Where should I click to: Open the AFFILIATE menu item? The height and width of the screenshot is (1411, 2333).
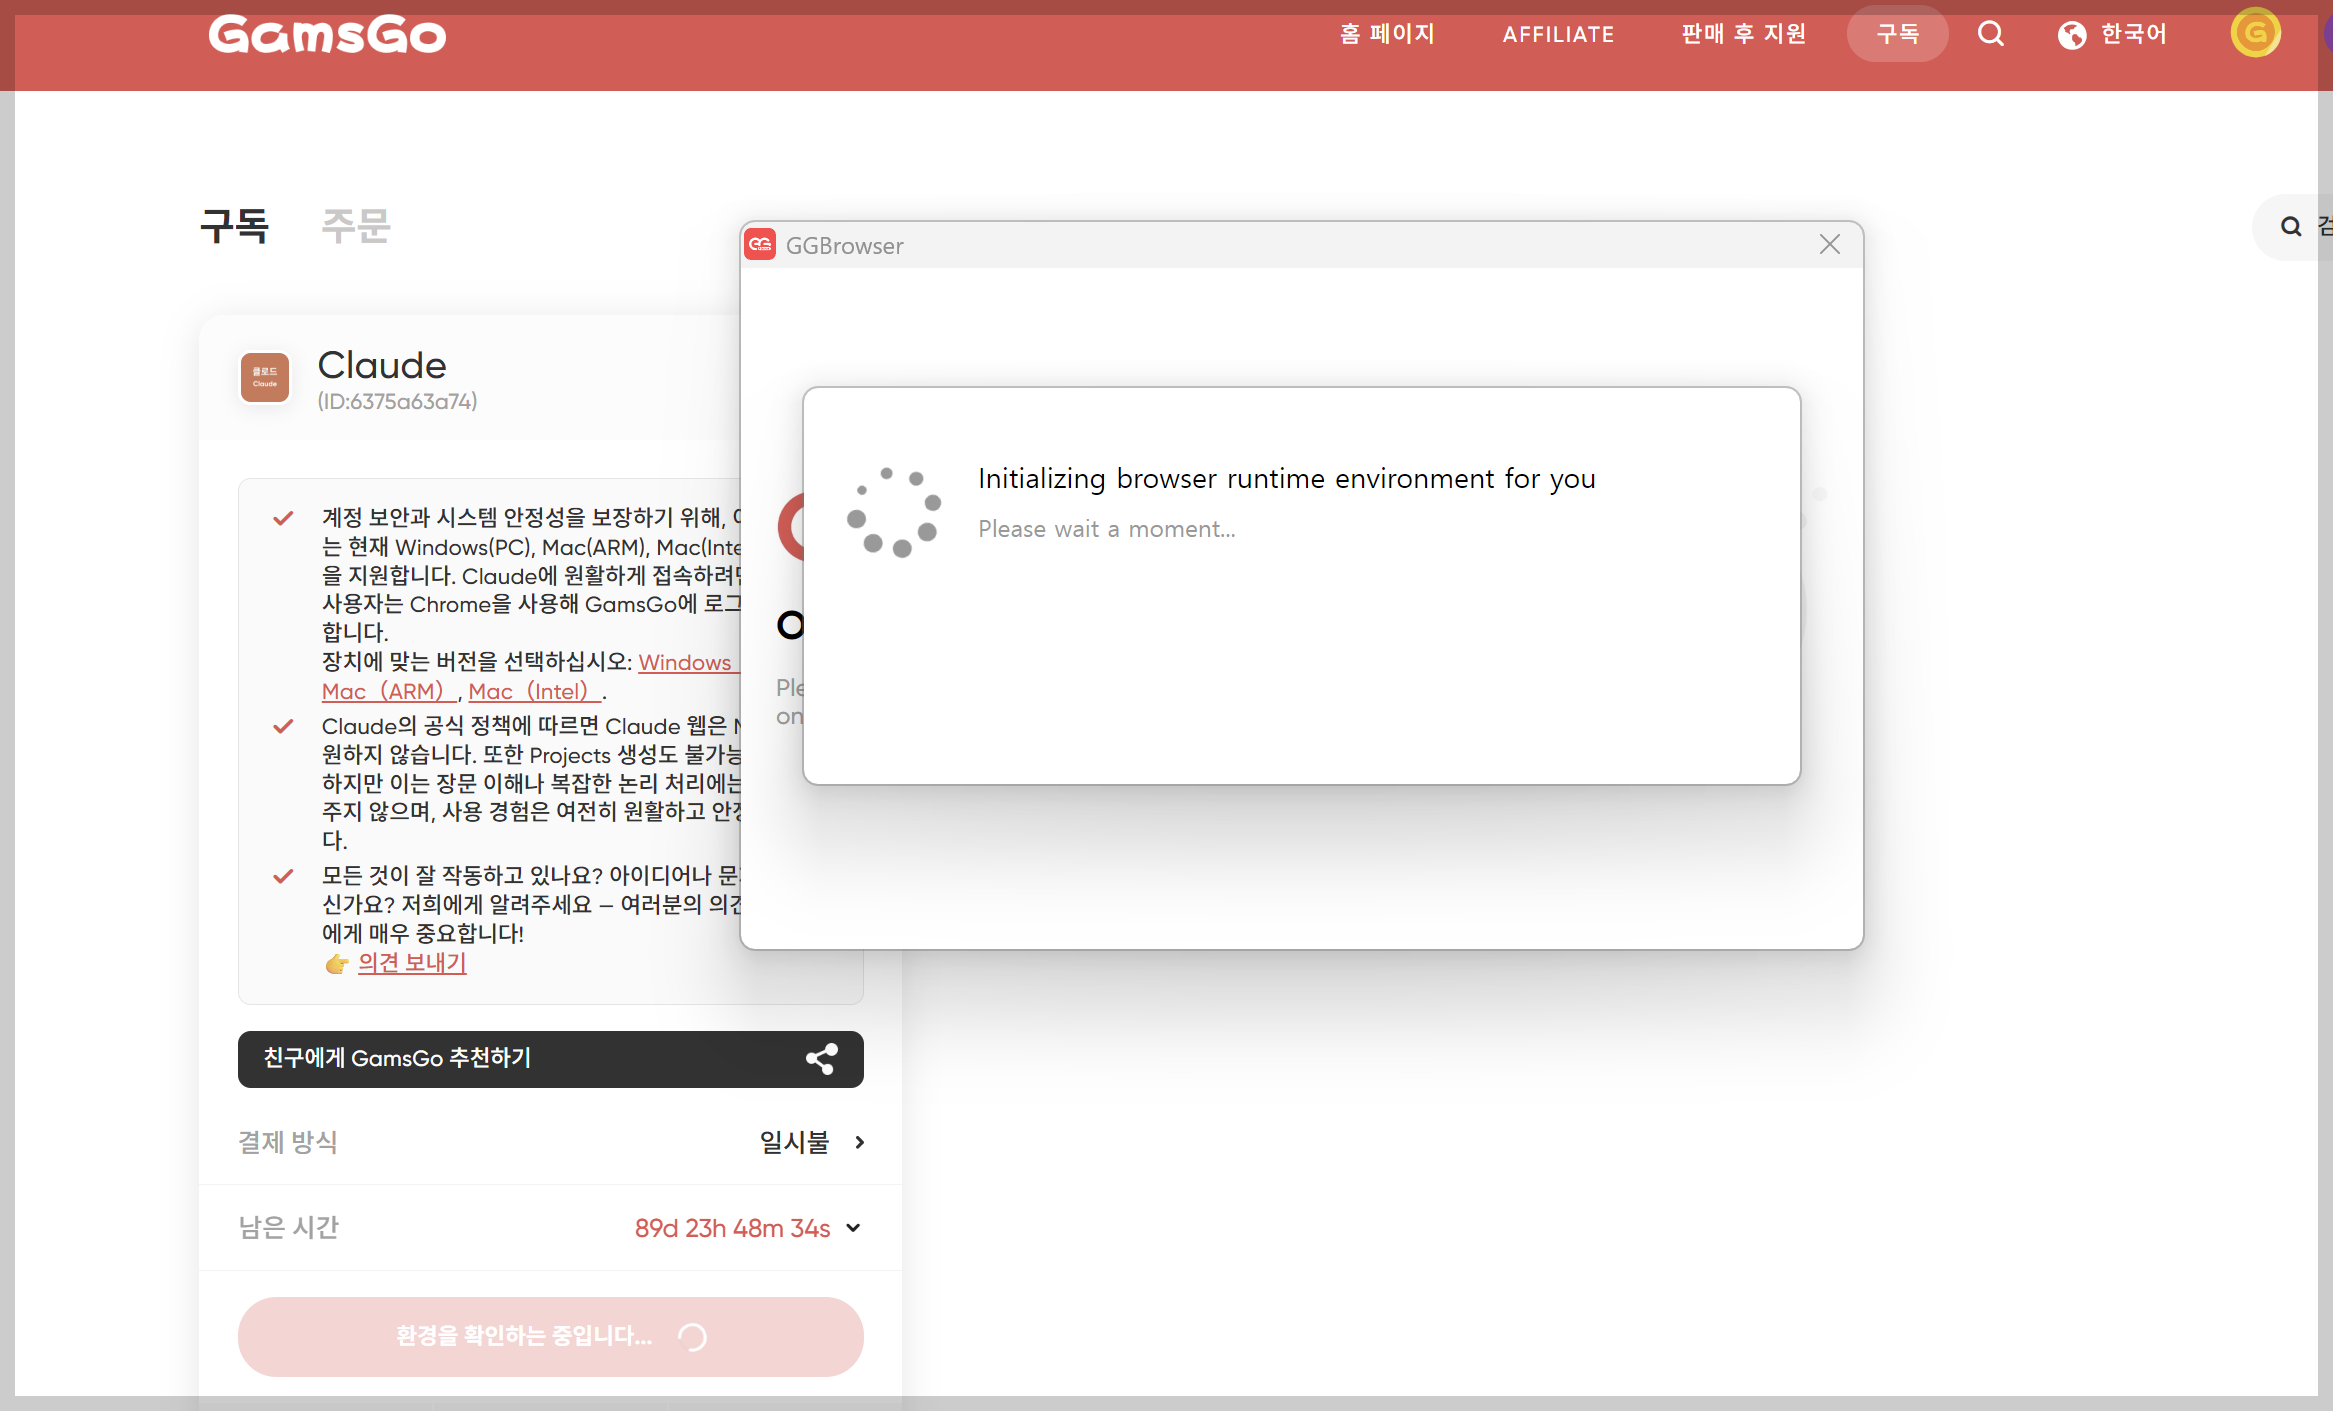[x=1557, y=35]
